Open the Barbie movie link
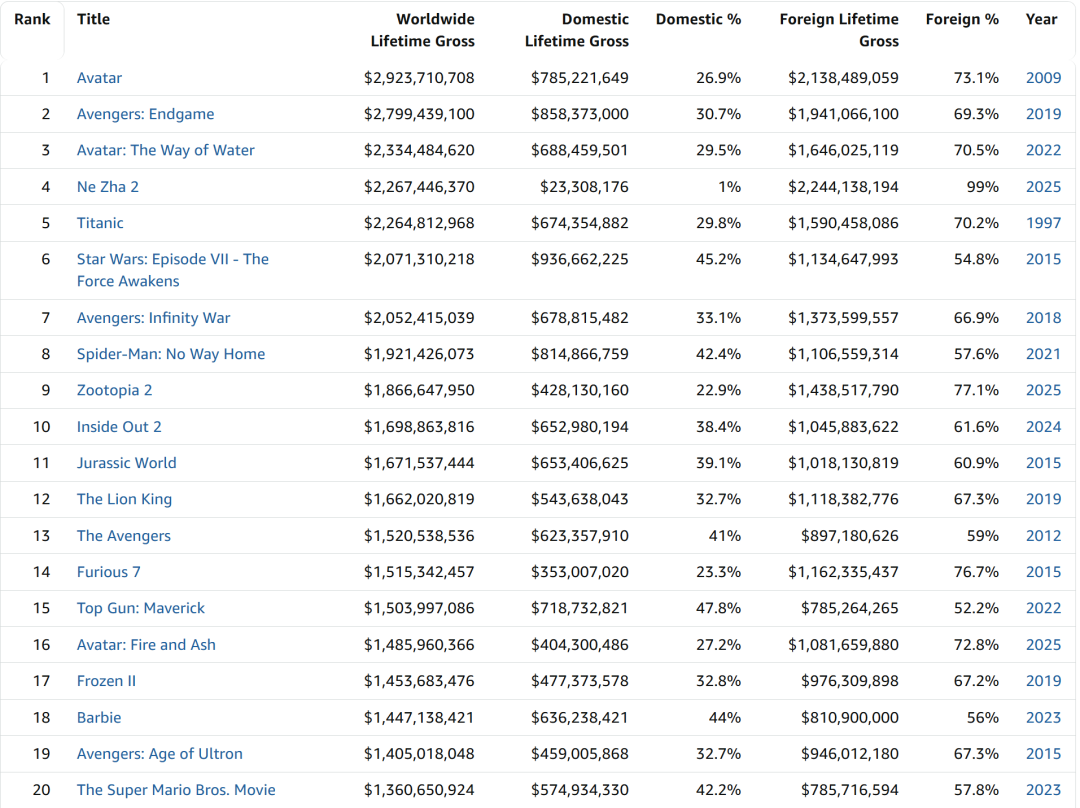1080x808 pixels. pos(99,717)
